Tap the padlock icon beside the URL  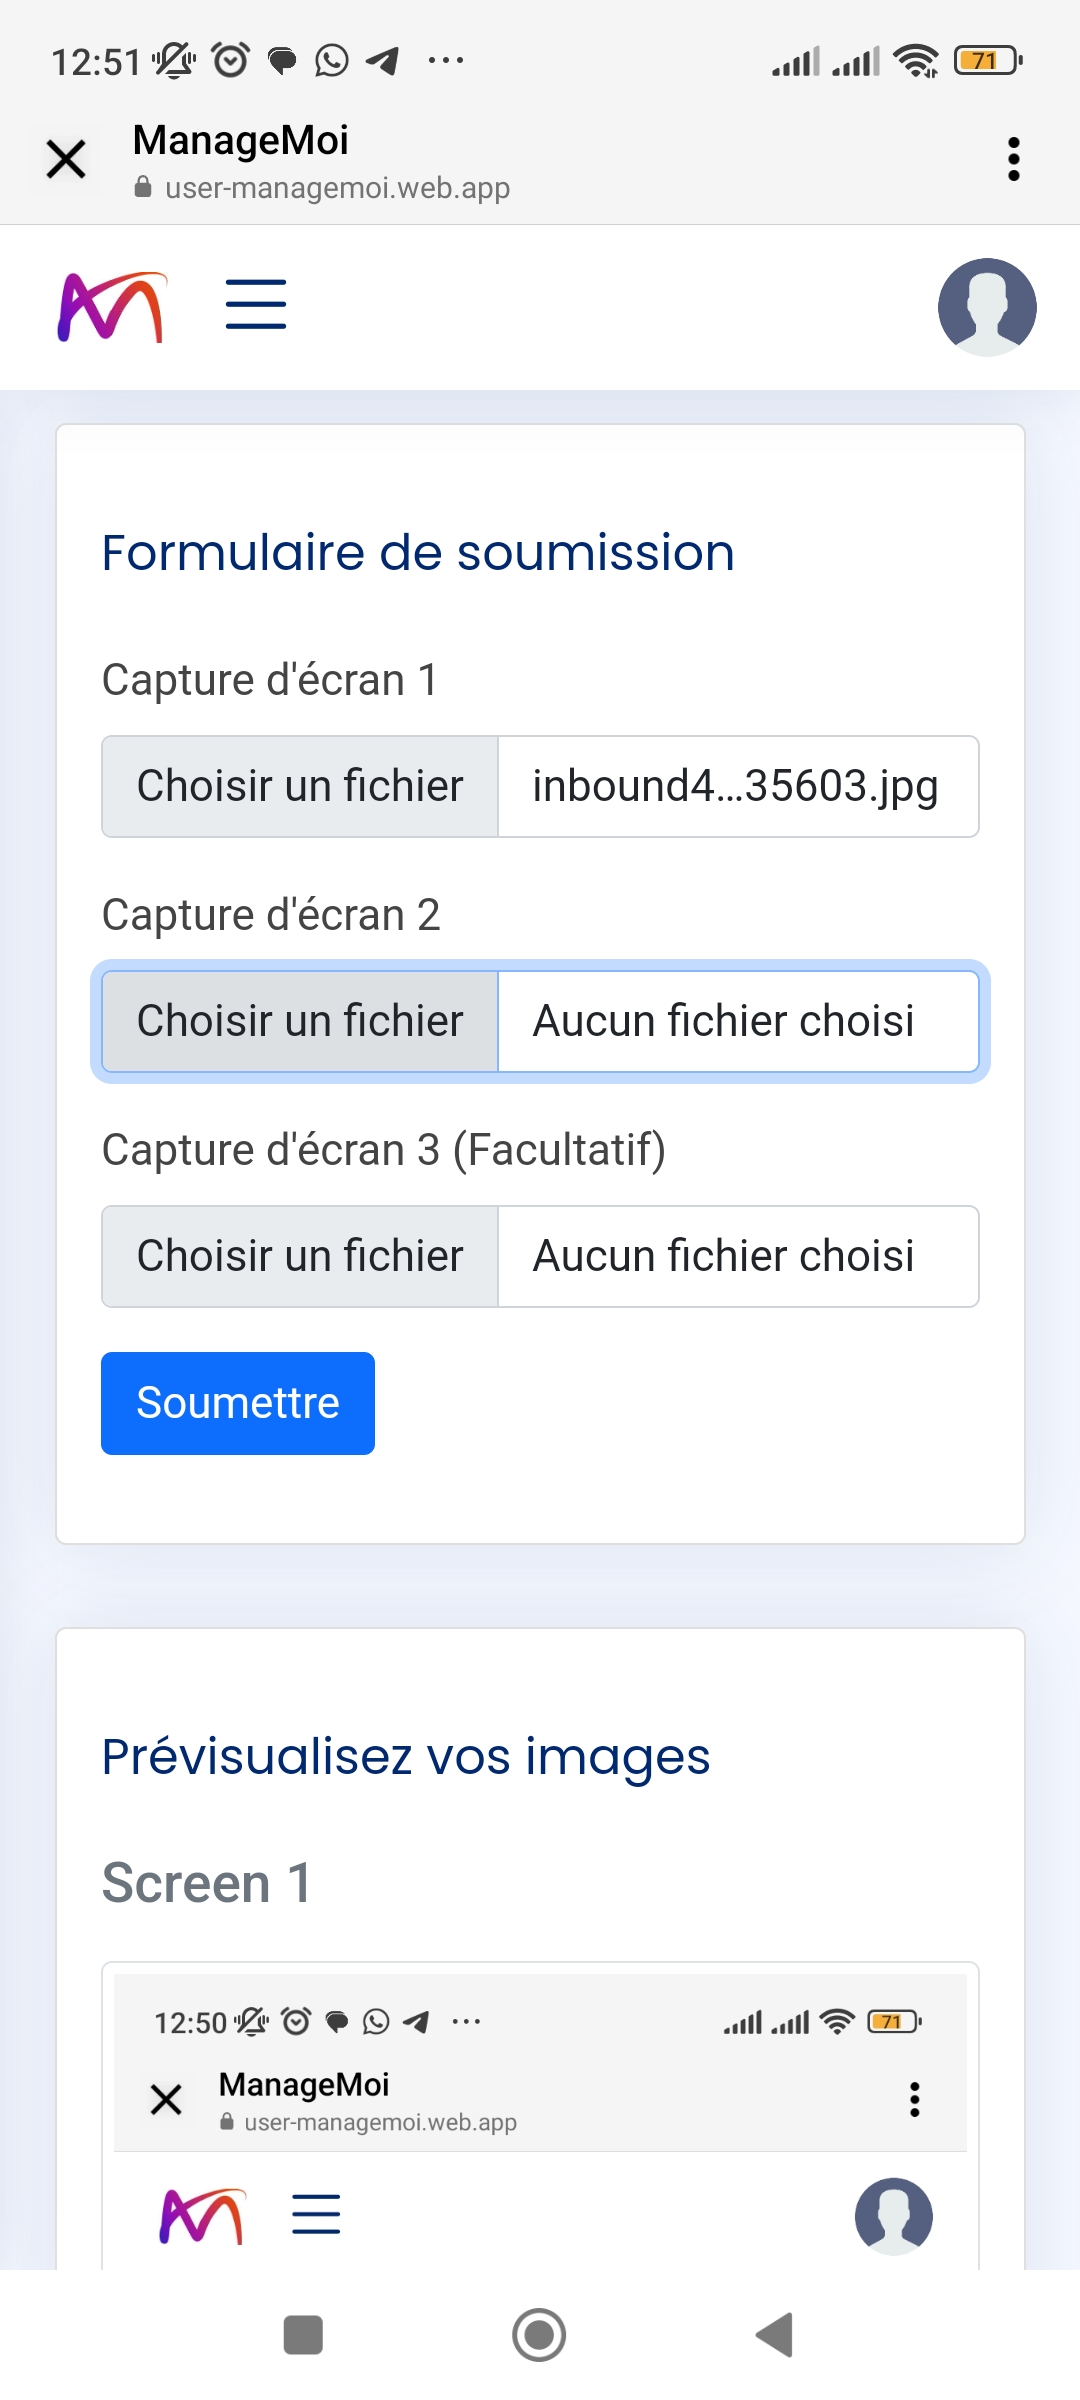point(143,188)
